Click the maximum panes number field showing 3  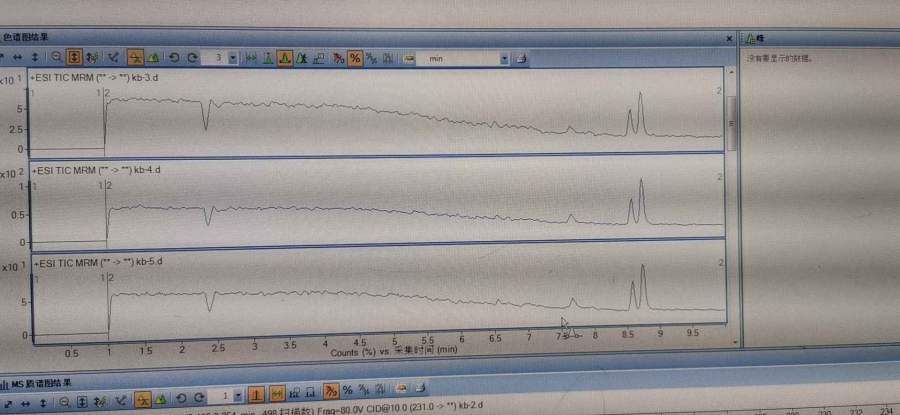[215, 59]
